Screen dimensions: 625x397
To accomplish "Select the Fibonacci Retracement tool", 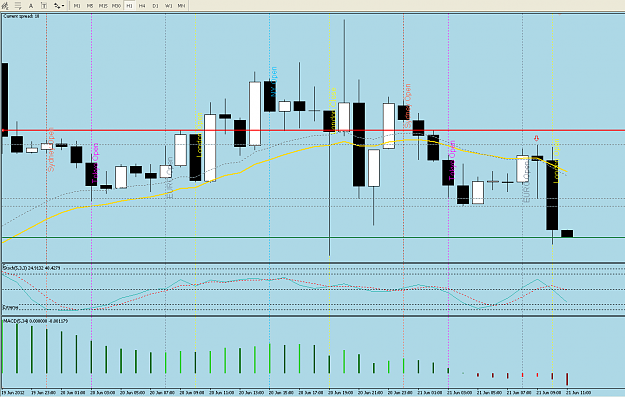I will 18,6.
